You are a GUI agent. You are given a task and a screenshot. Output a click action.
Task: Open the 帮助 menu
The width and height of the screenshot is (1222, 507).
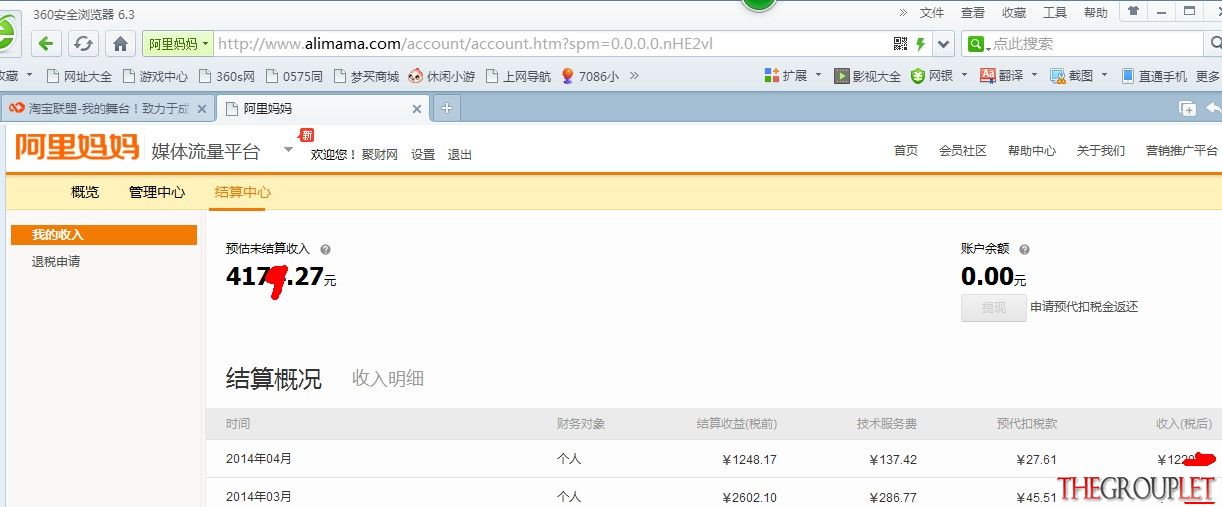pyautogui.click(x=1096, y=13)
